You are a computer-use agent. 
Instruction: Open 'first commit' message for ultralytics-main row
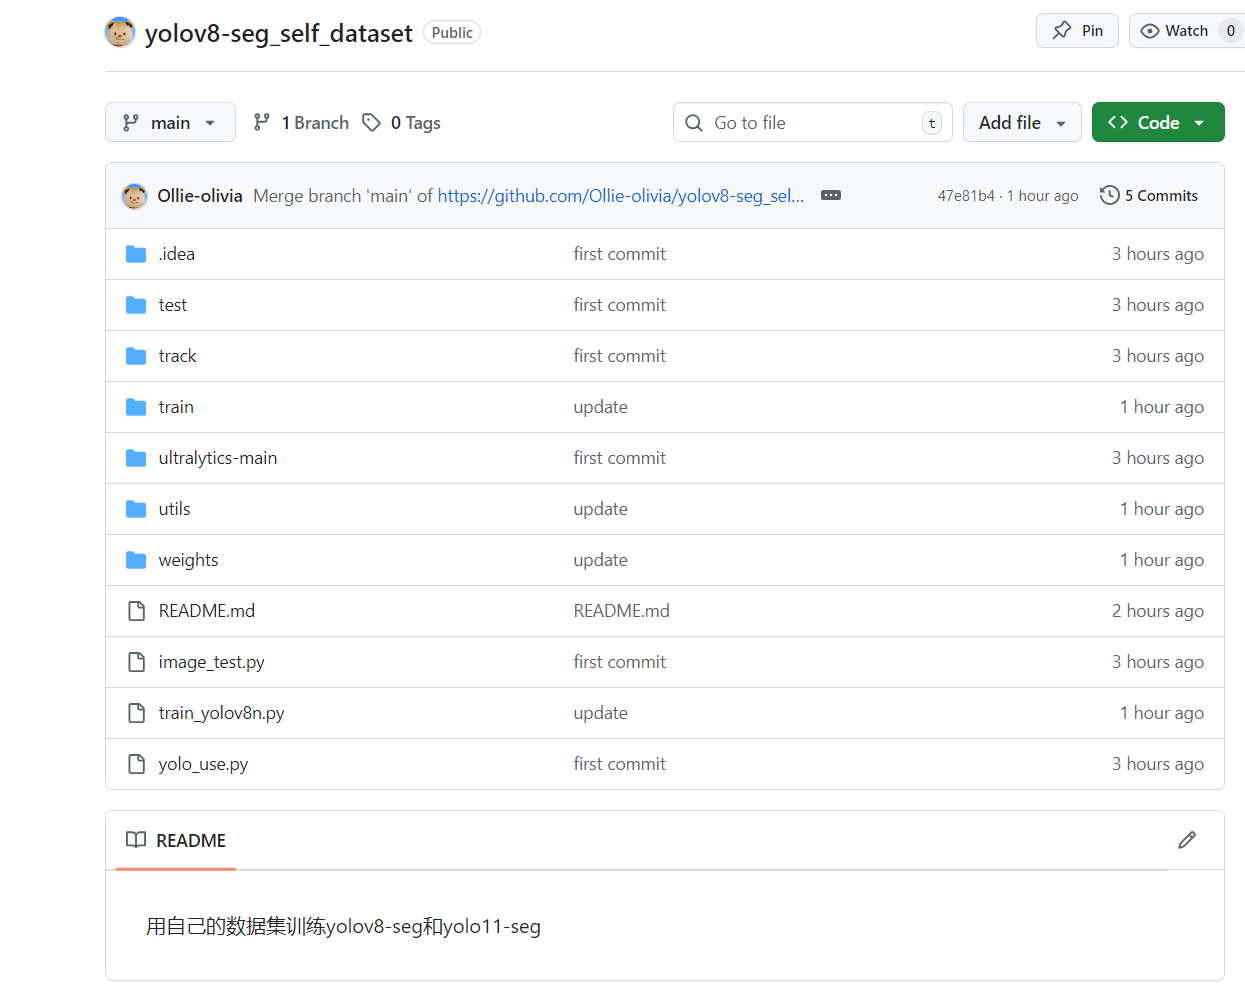click(x=619, y=458)
